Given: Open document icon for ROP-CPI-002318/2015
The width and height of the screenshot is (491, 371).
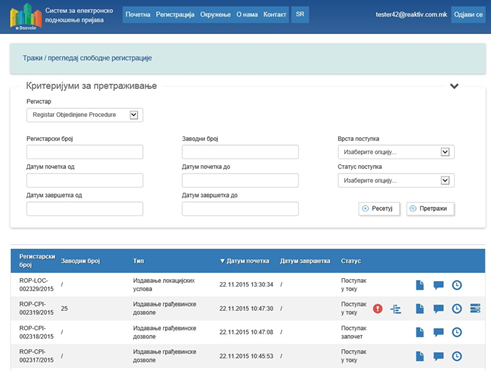Looking at the screenshot, I should coord(420,332).
